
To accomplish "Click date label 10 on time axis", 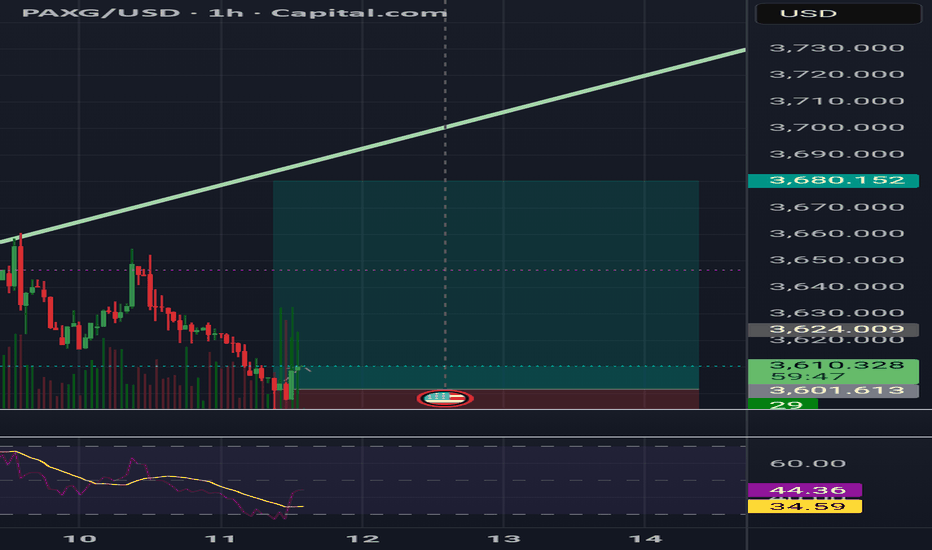I will click(x=85, y=539).
